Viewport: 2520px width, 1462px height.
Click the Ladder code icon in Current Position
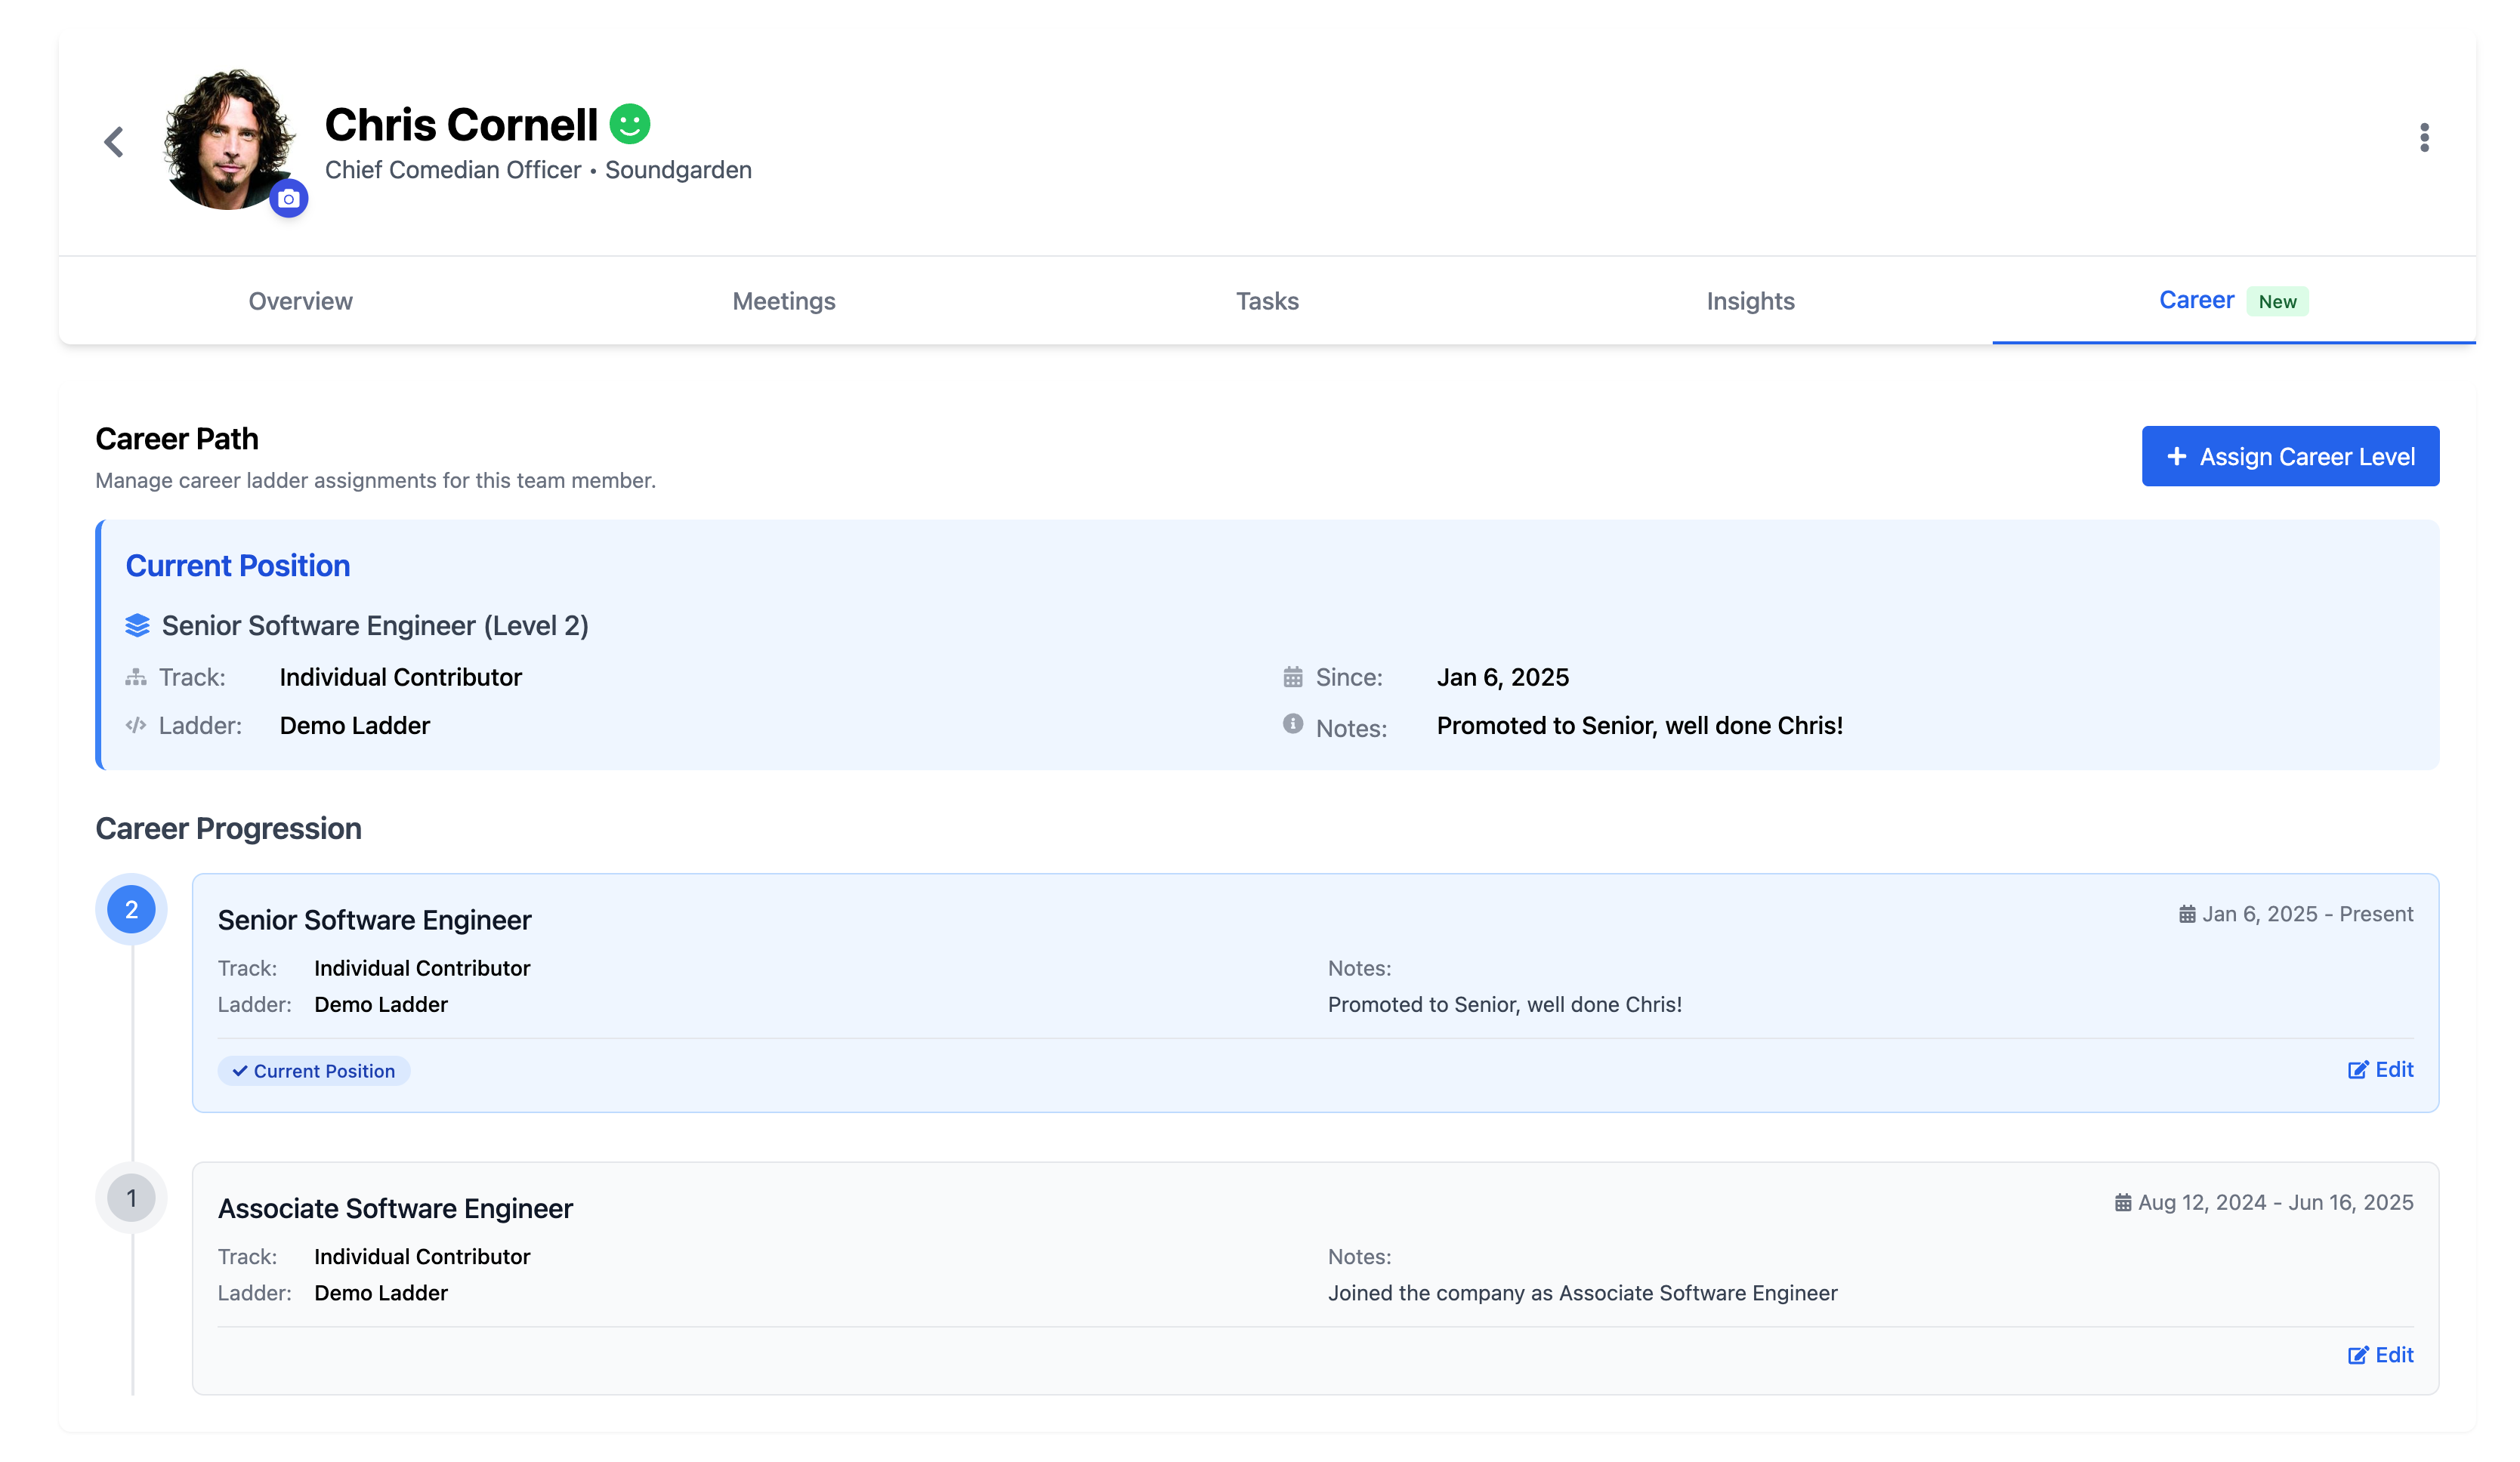(x=136, y=725)
